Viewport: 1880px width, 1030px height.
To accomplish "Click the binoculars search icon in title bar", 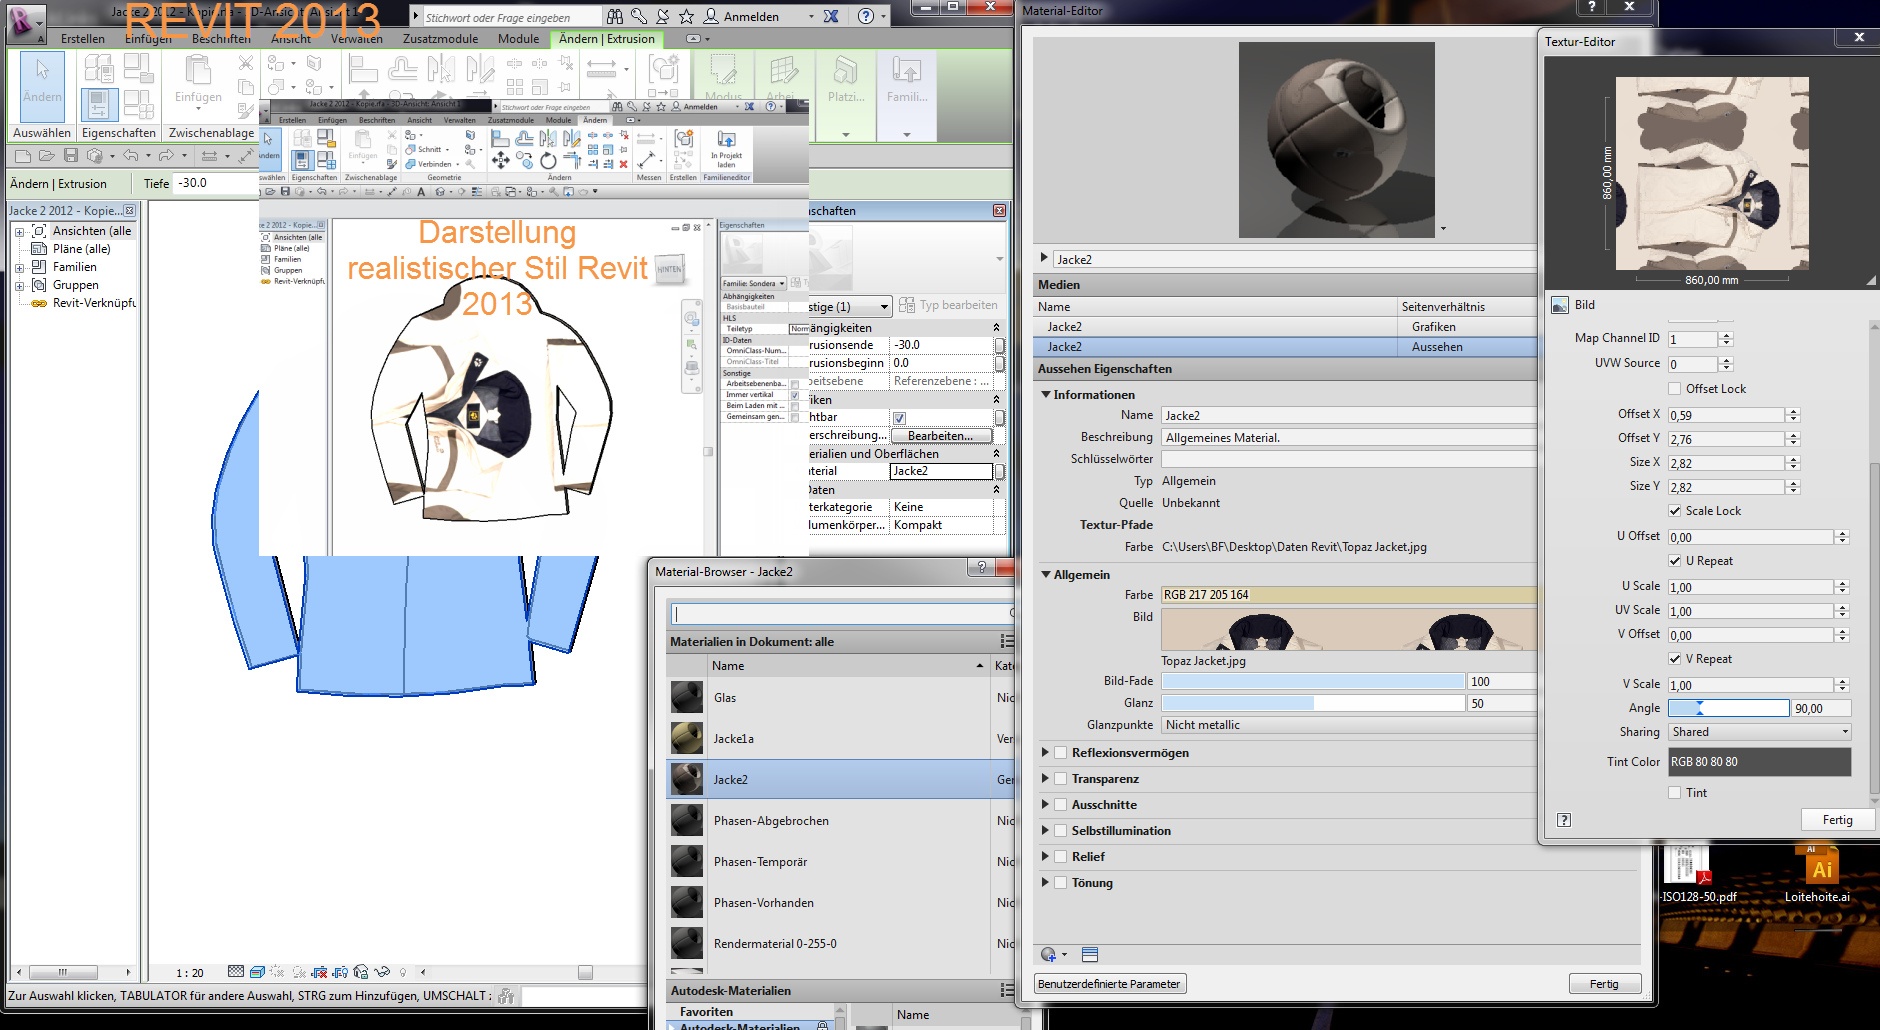I will [615, 16].
